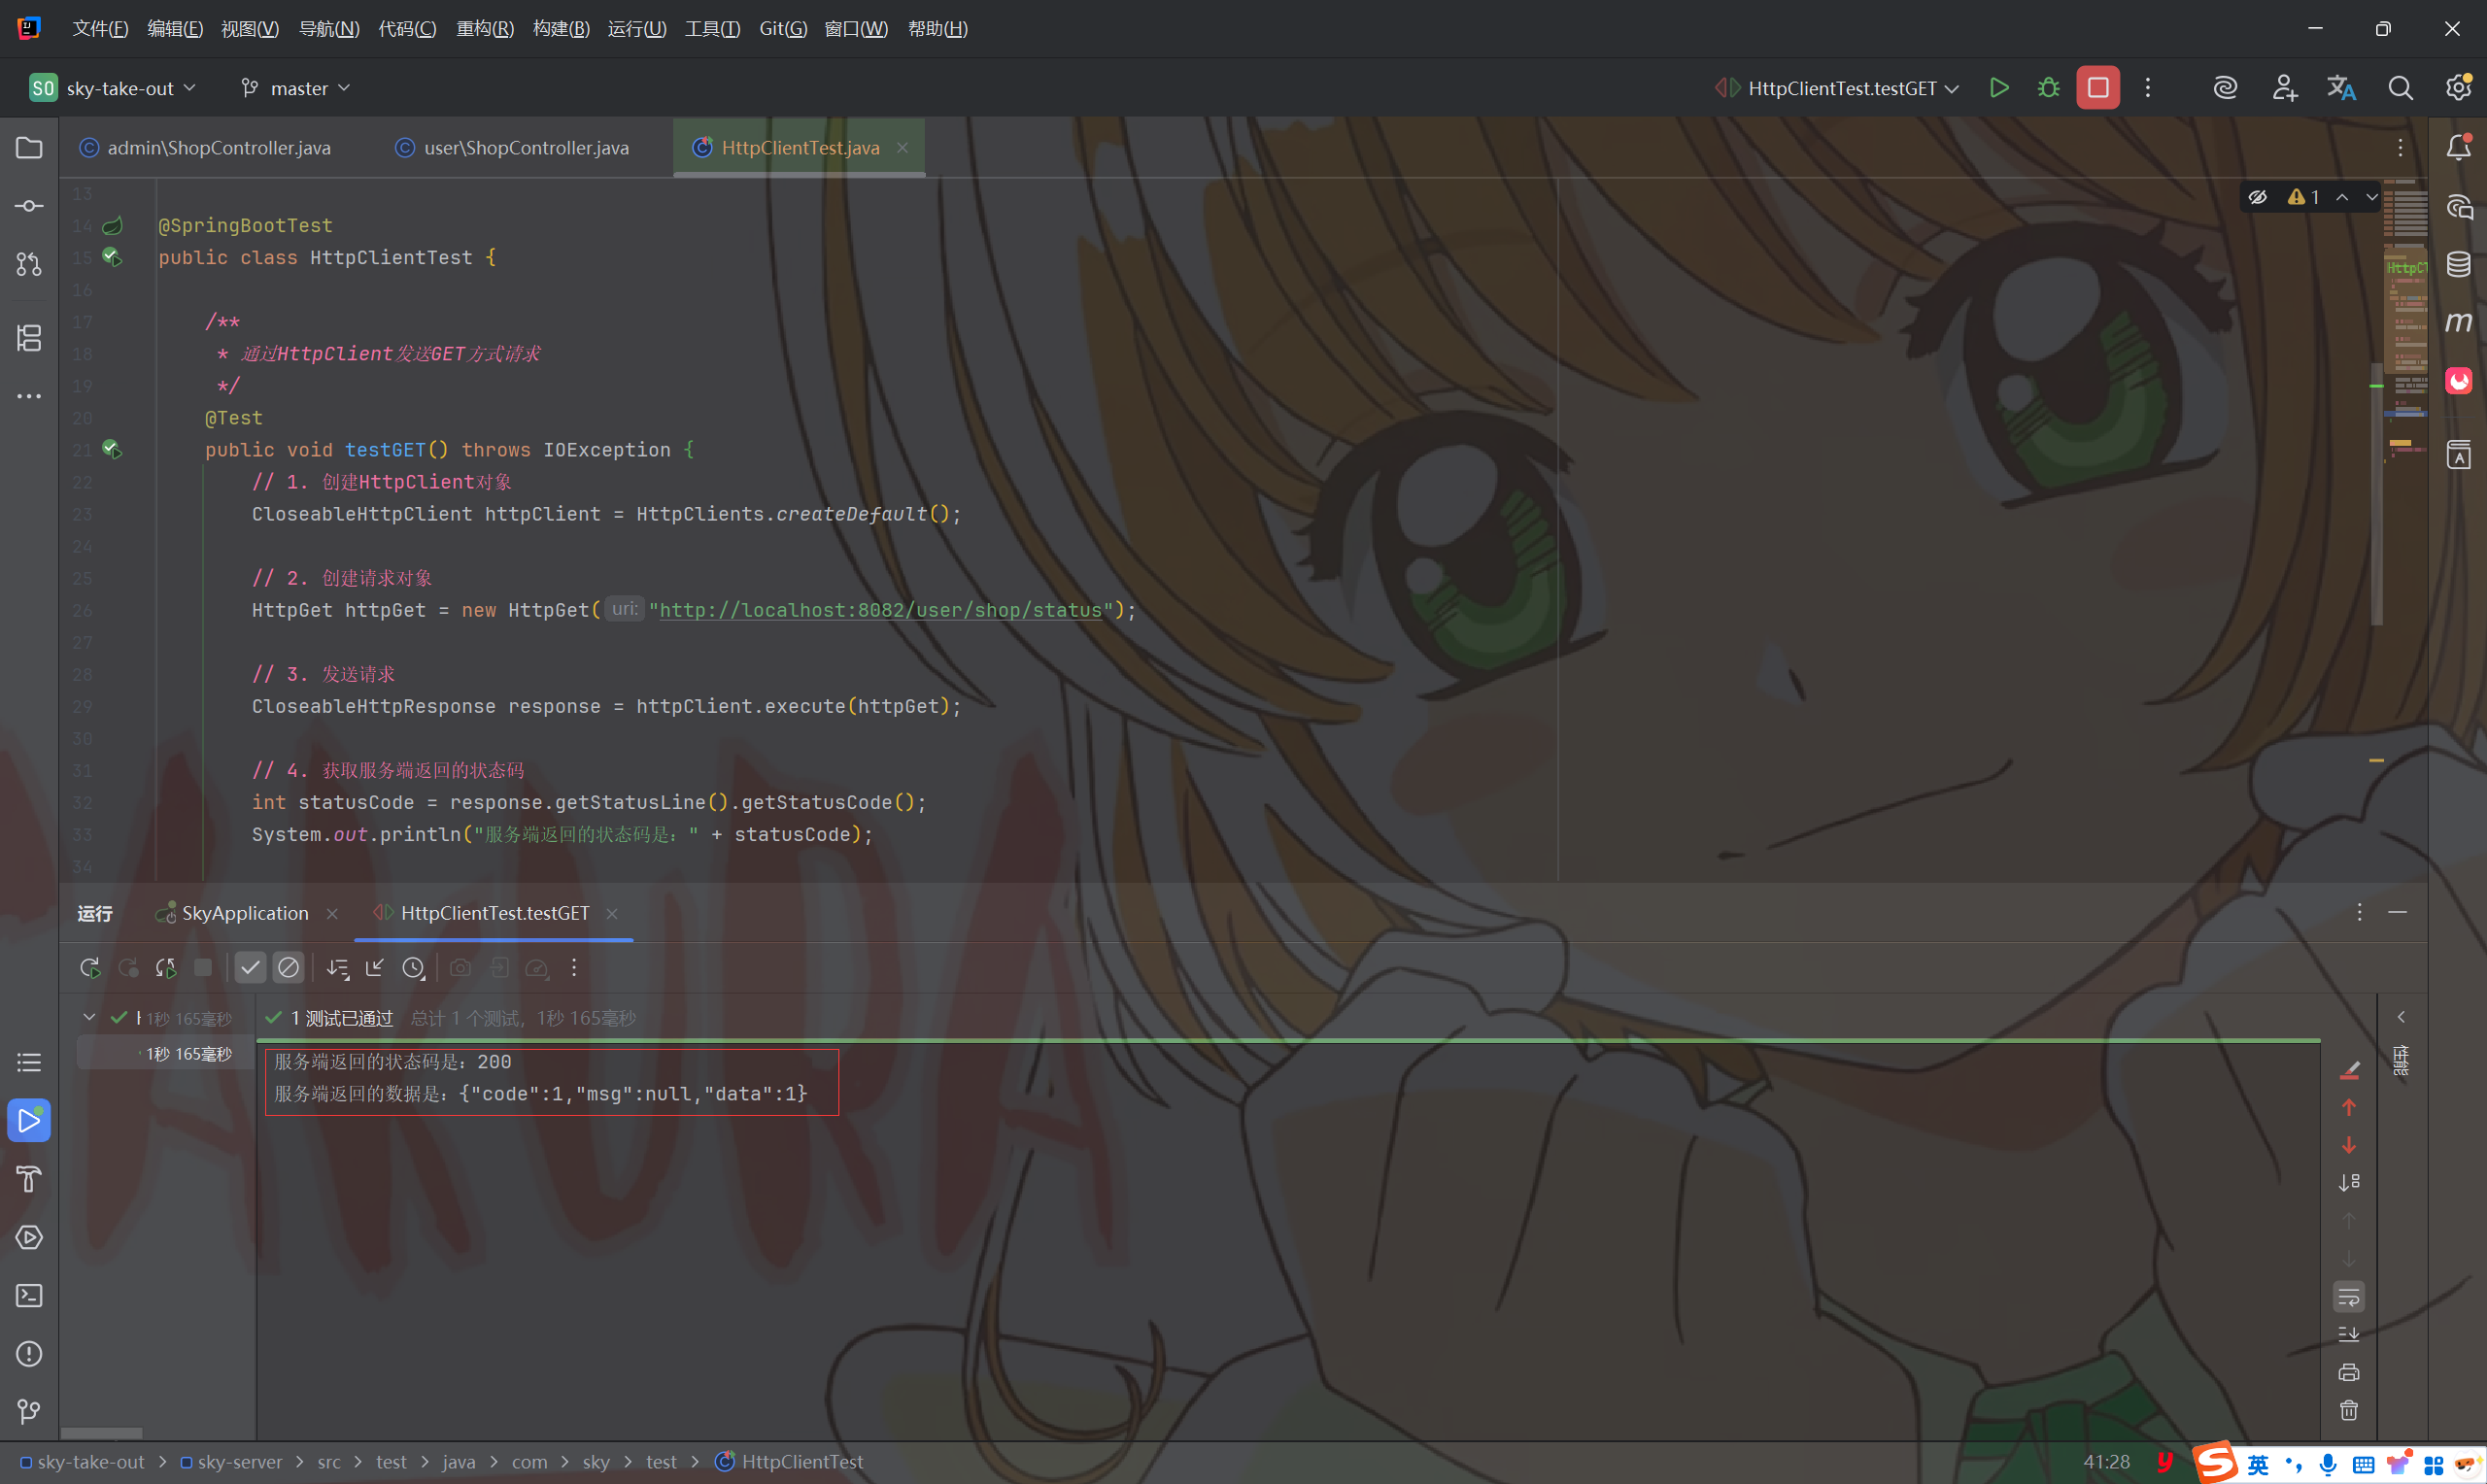Open the Database tool window
The height and width of the screenshot is (1484, 2487).
[2458, 264]
